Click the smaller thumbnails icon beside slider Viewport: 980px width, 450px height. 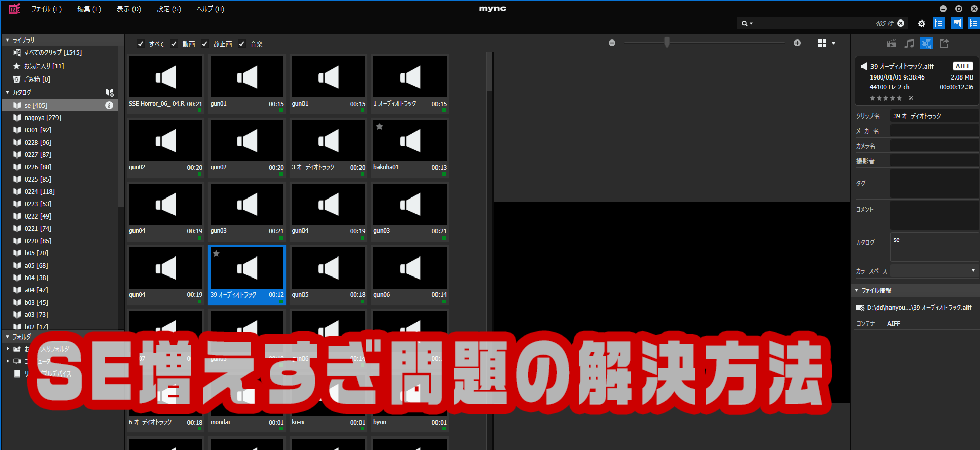pos(612,43)
